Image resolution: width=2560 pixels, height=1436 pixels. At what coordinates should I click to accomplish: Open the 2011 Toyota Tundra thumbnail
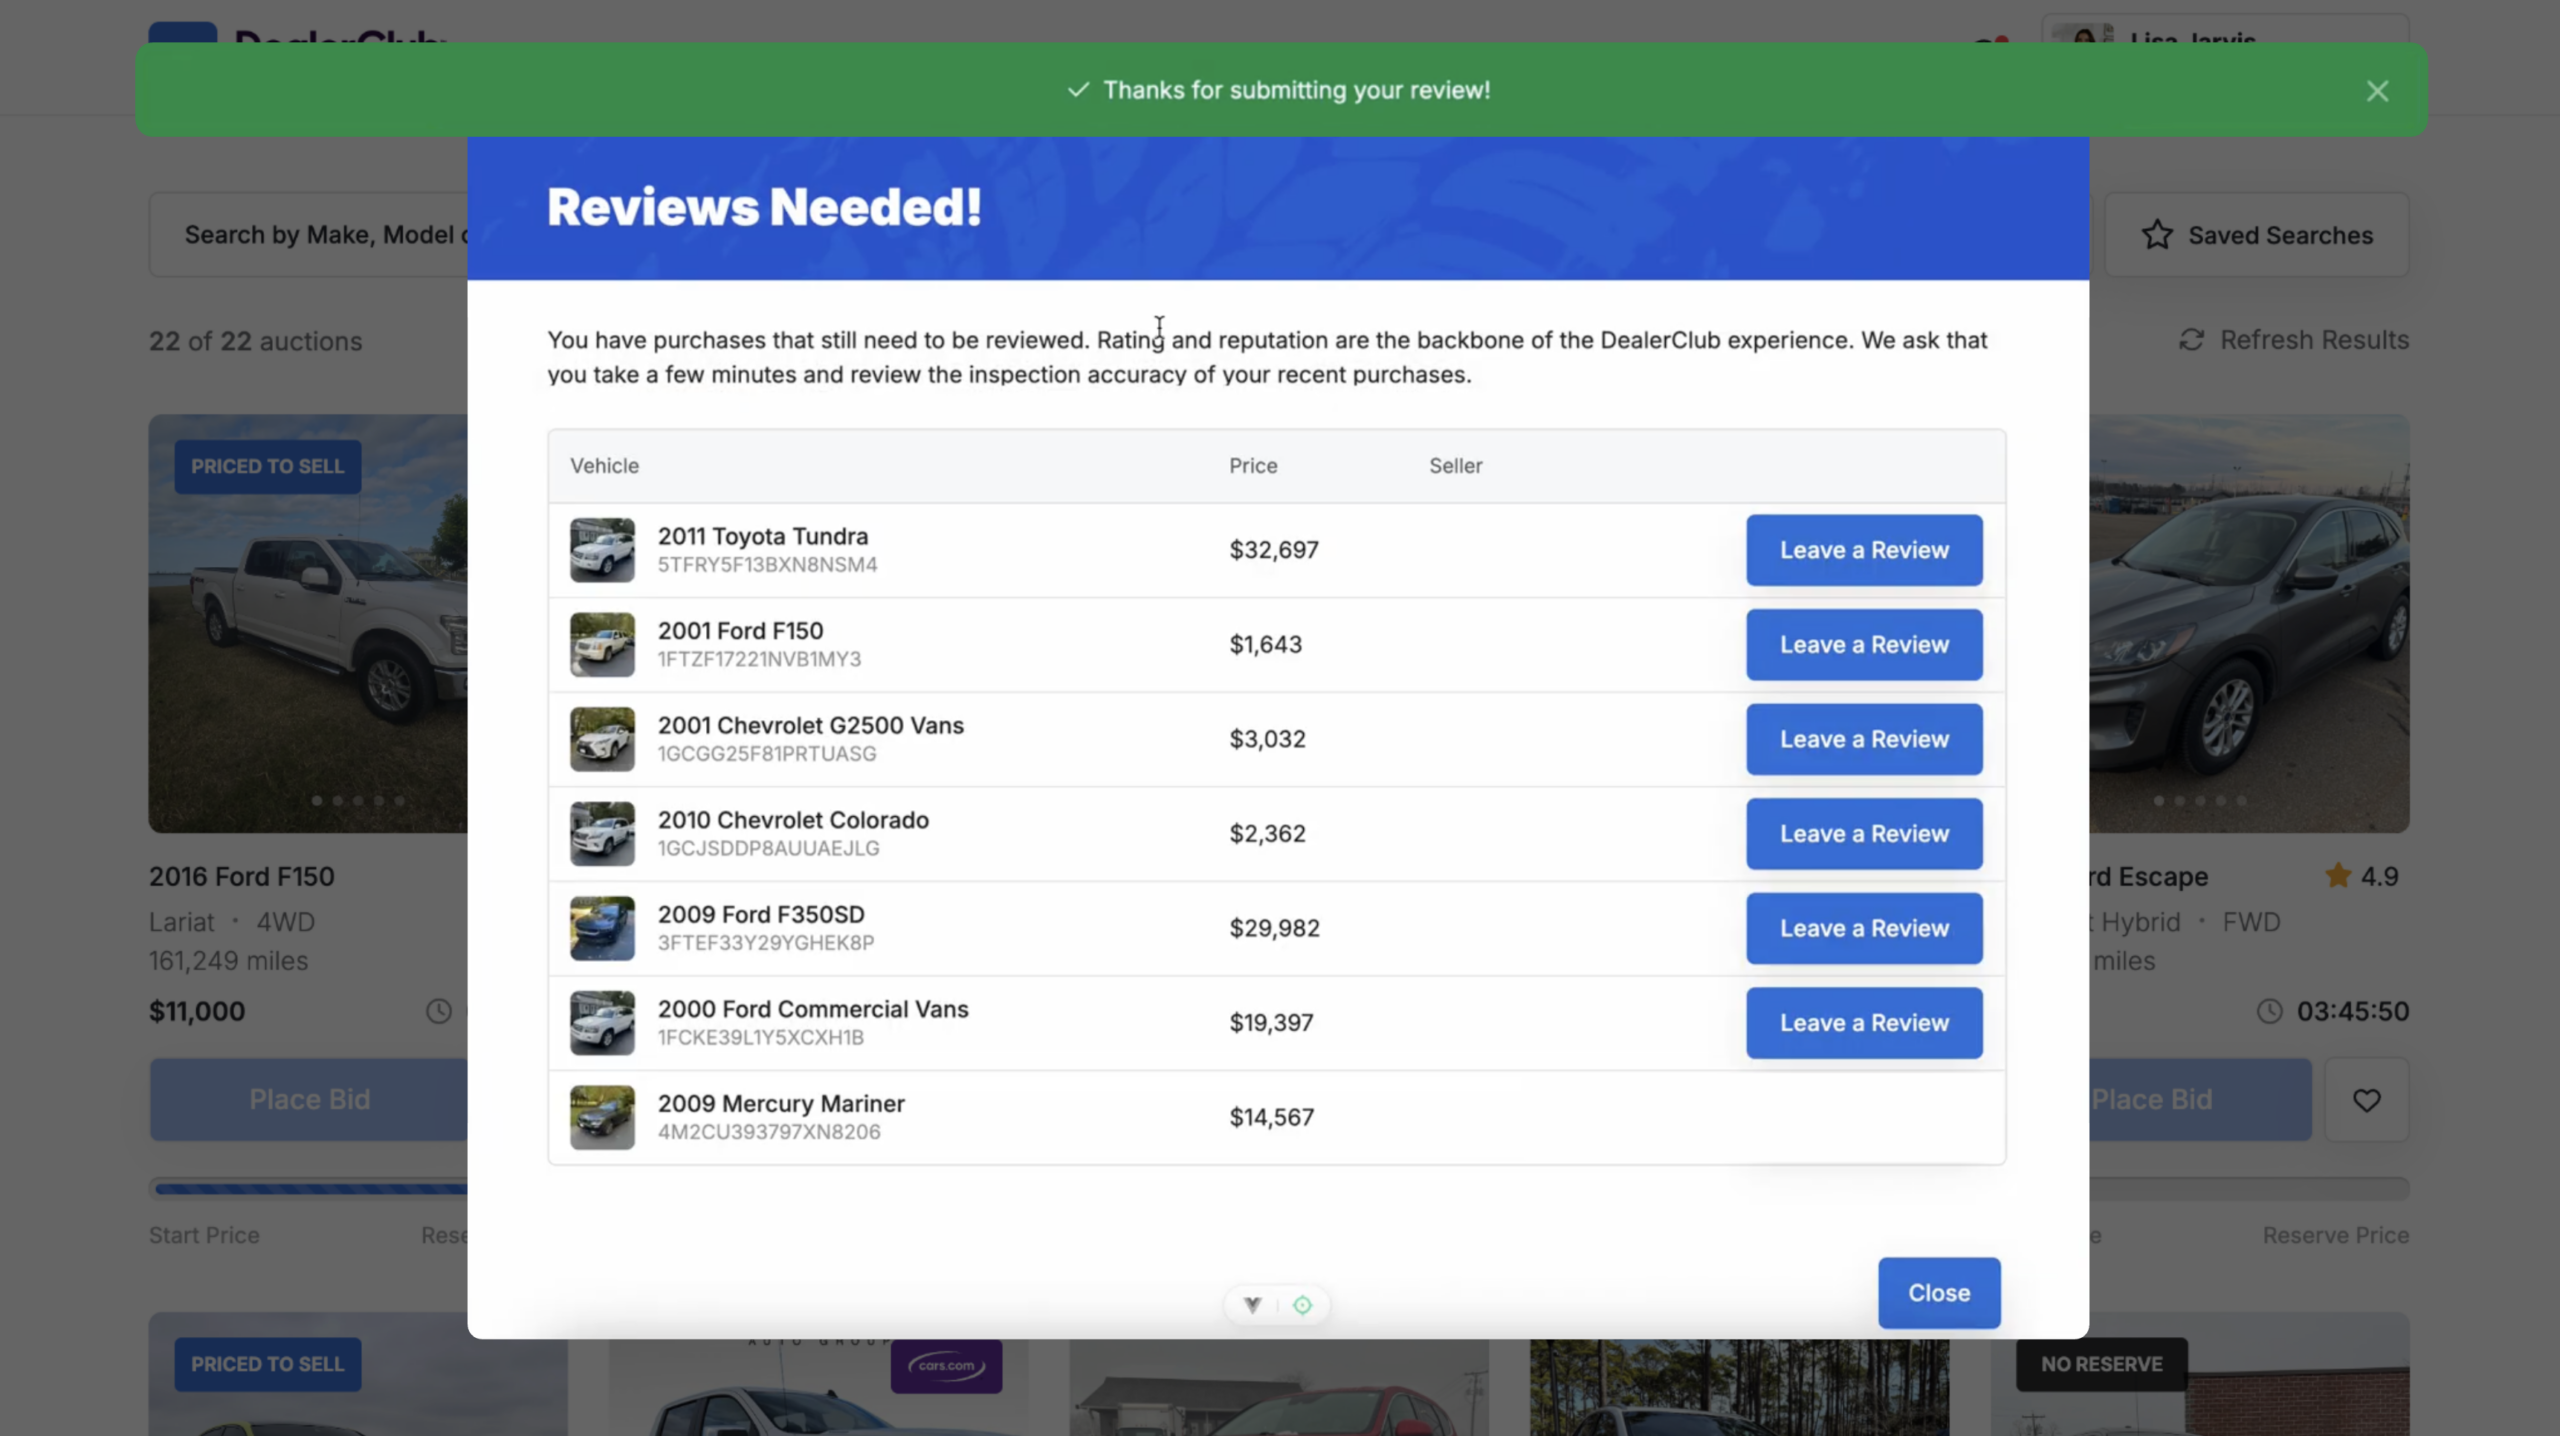click(x=602, y=550)
